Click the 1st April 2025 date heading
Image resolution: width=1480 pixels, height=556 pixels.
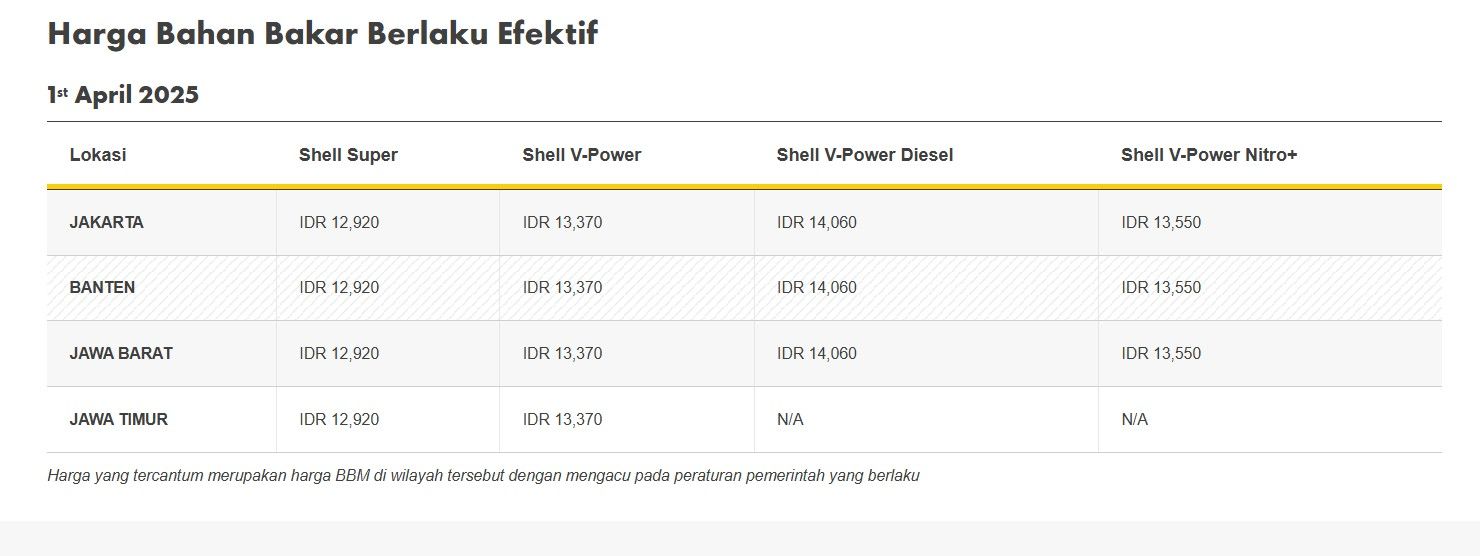(x=123, y=95)
